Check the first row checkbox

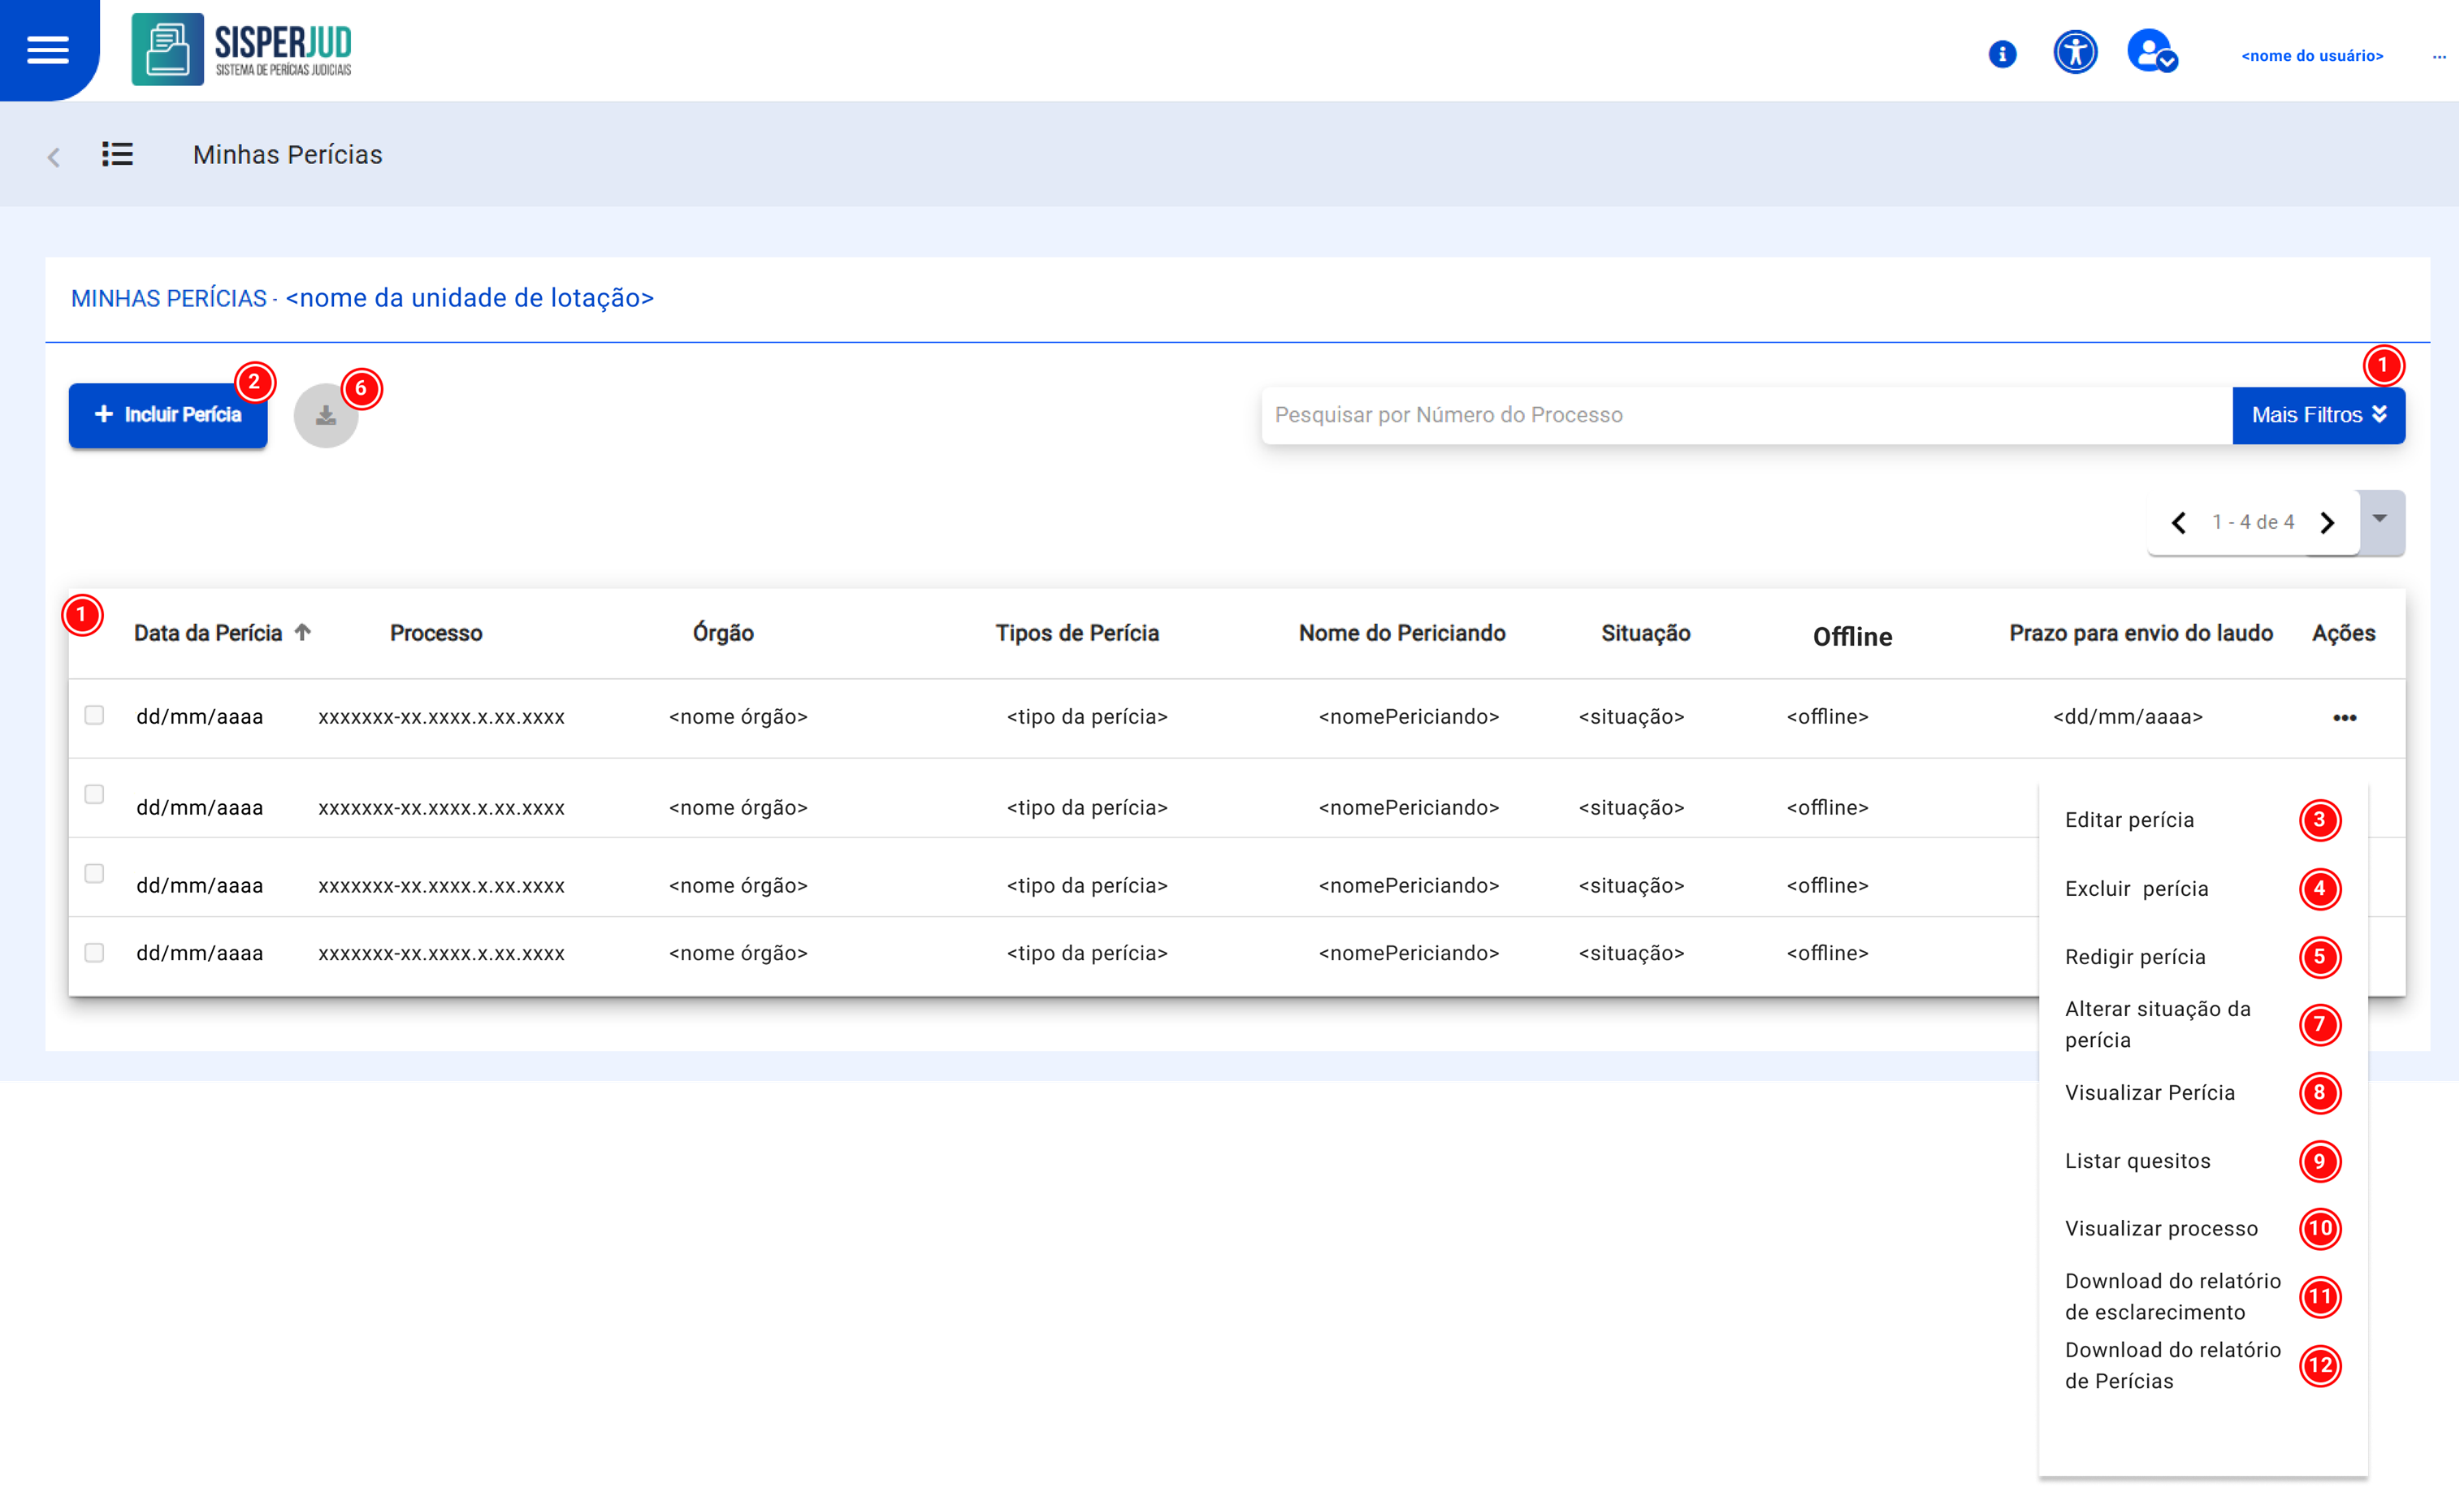94,716
